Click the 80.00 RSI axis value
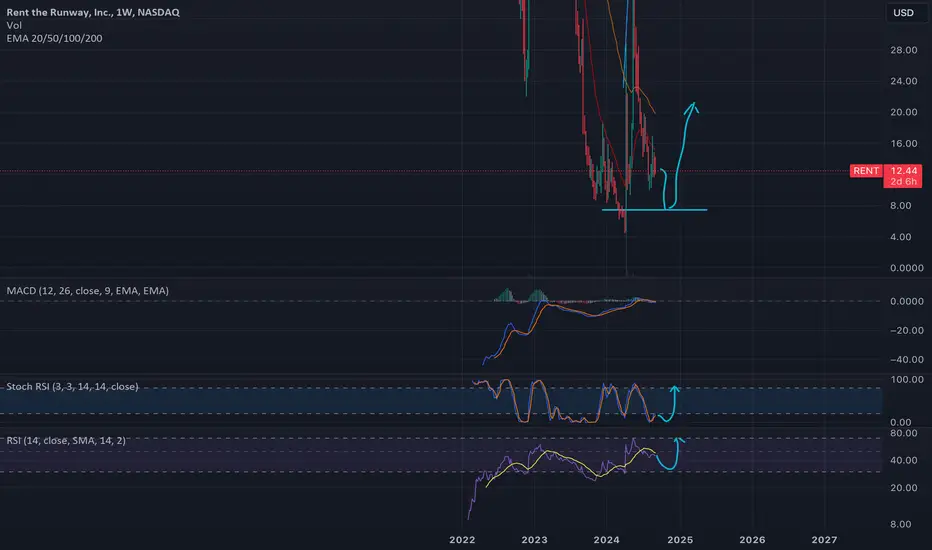This screenshot has height=550, width=932. coord(903,433)
